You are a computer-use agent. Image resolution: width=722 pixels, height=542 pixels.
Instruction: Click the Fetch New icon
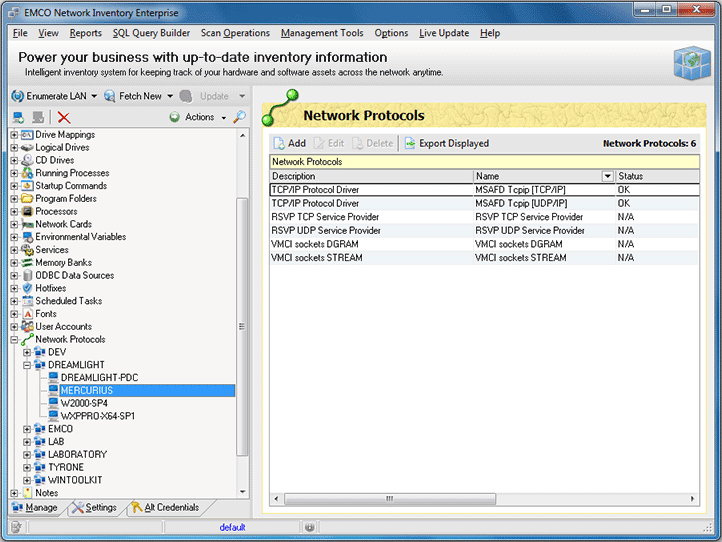click(x=109, y=96)
